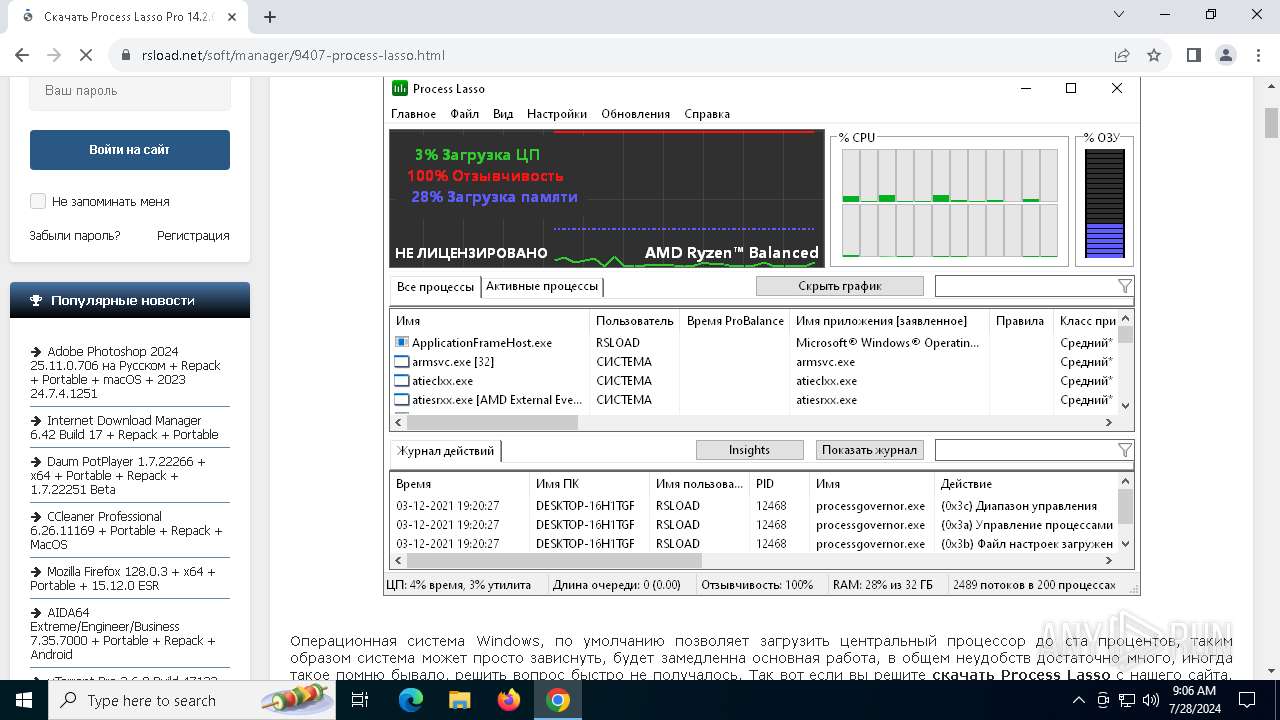The image size is (1280, 720).
Task: Focus the Ваш пароль password field
Action: pyautogui.click(x=130, y=91)
